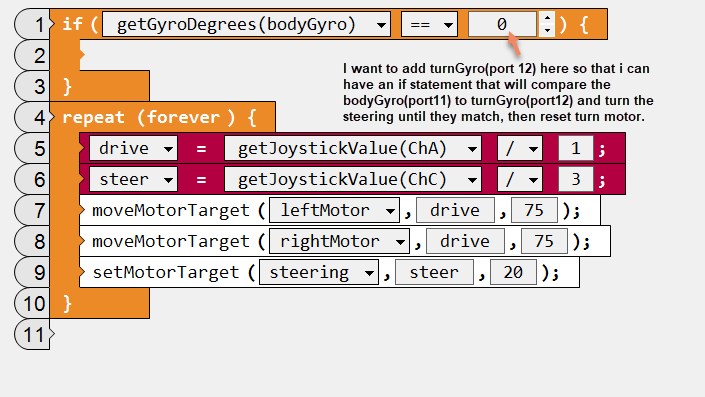
Task: Click the moveMotorTarget text on line 7
Action: coord(170,210)
